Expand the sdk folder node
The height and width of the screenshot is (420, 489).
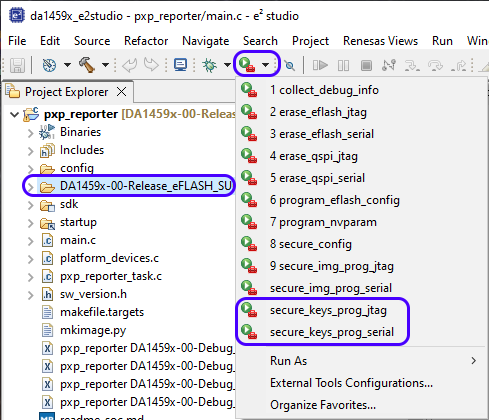click(30, 205)
